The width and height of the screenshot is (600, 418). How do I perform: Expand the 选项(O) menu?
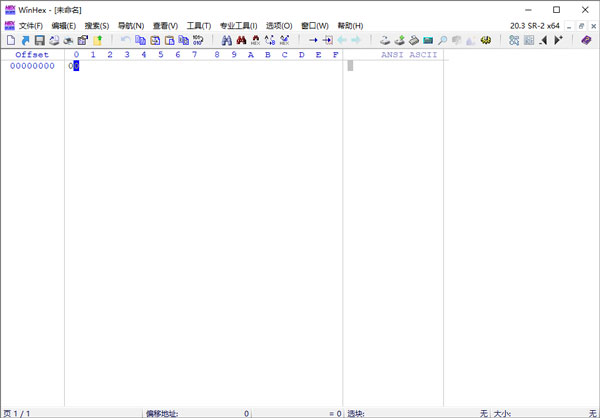tap(279, 26)
